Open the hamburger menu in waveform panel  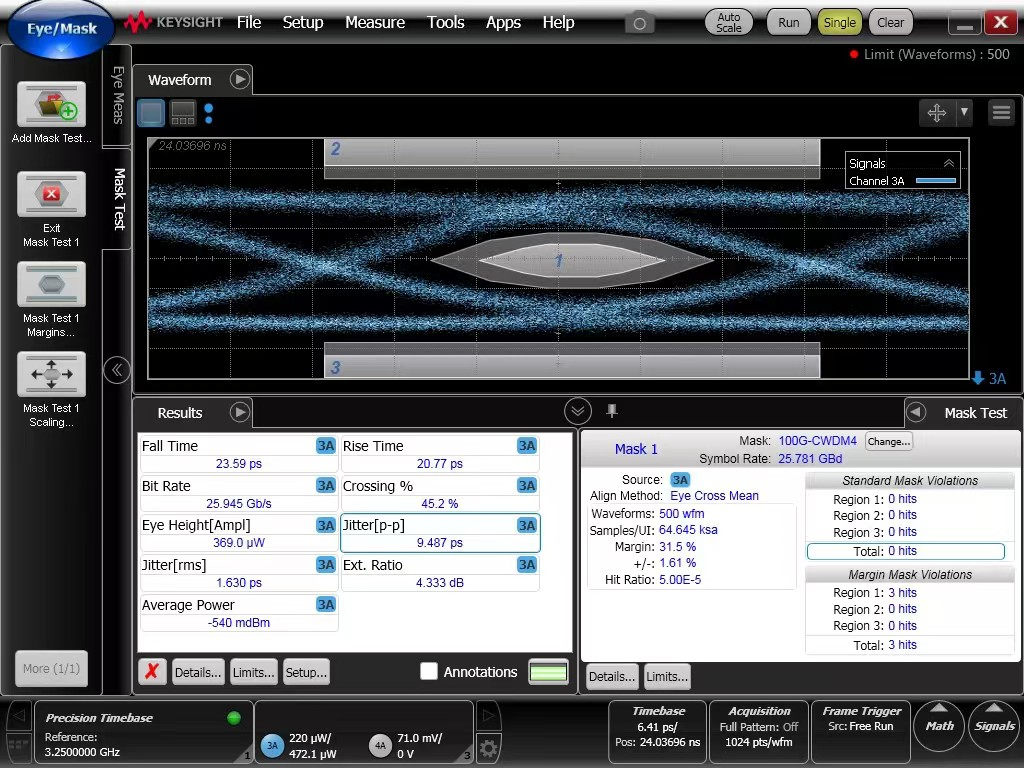1001,113
